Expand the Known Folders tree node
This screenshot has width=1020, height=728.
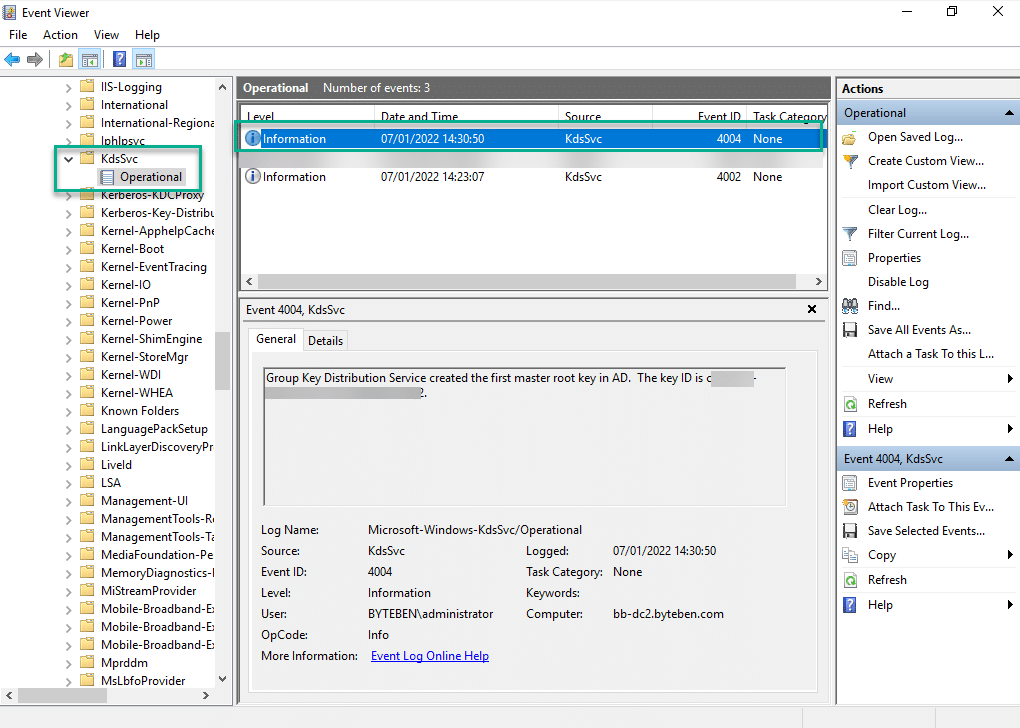click(68, 411)
